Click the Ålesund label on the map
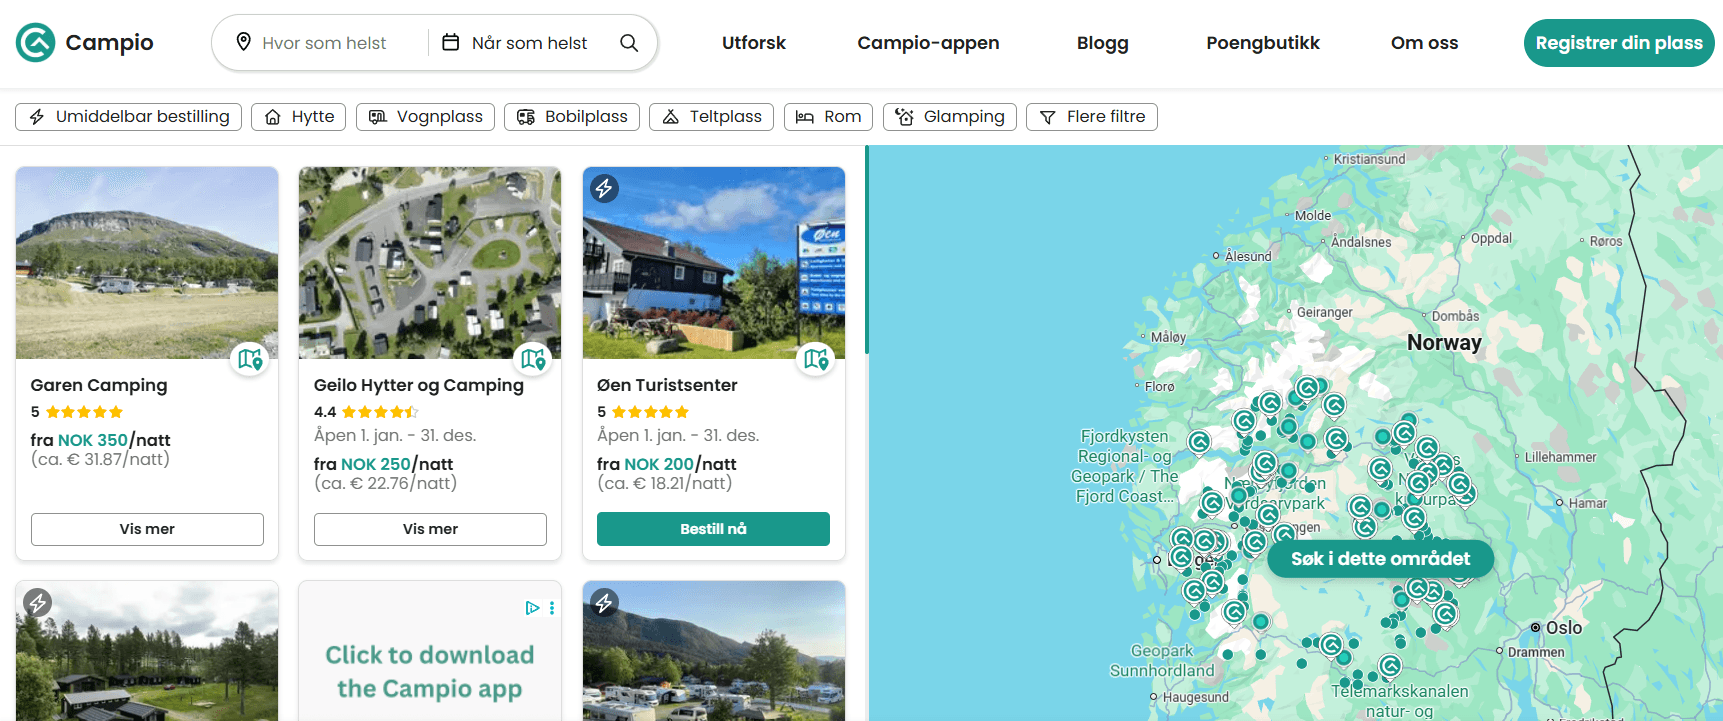Viewport: 1723px width, 721px height. tap(1248, 256)
